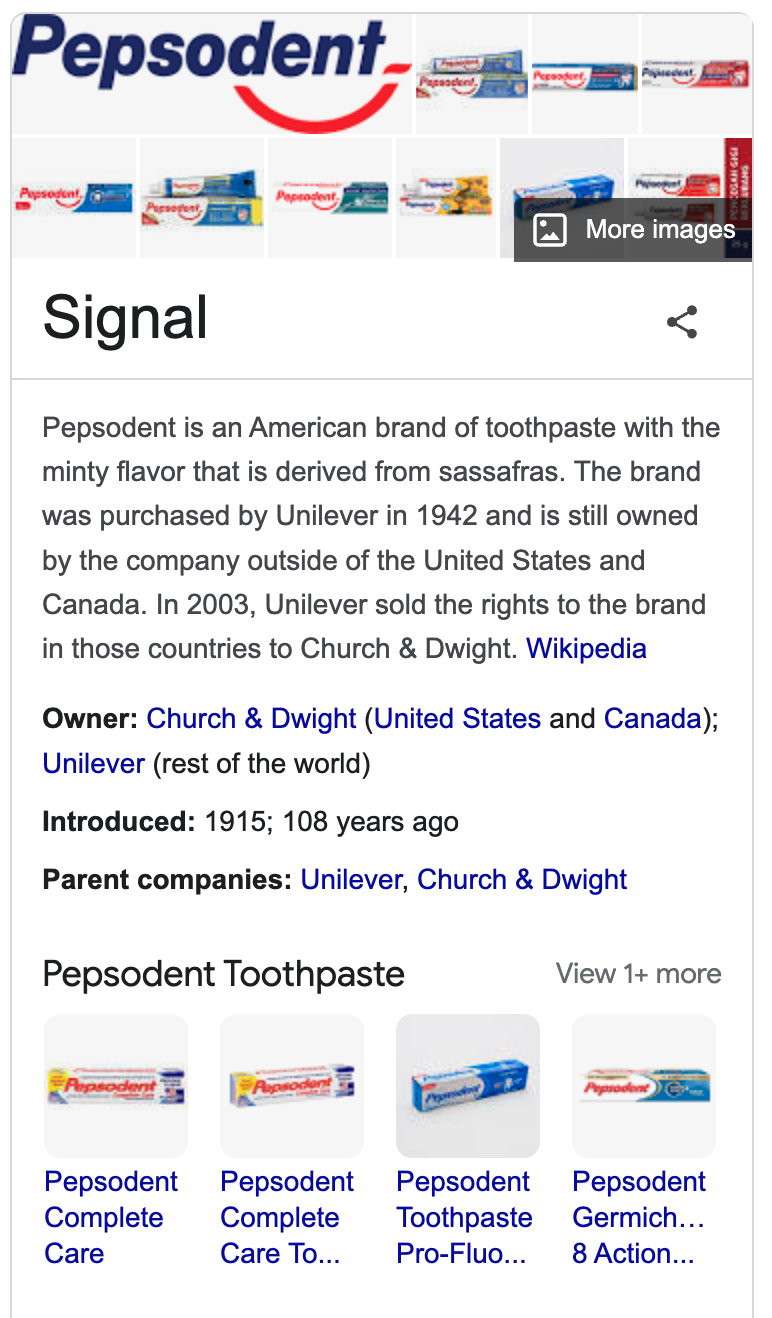Screen dimensions: 772x1318
Task: Open the Wikipedia source link
Action: coord(586,648)
